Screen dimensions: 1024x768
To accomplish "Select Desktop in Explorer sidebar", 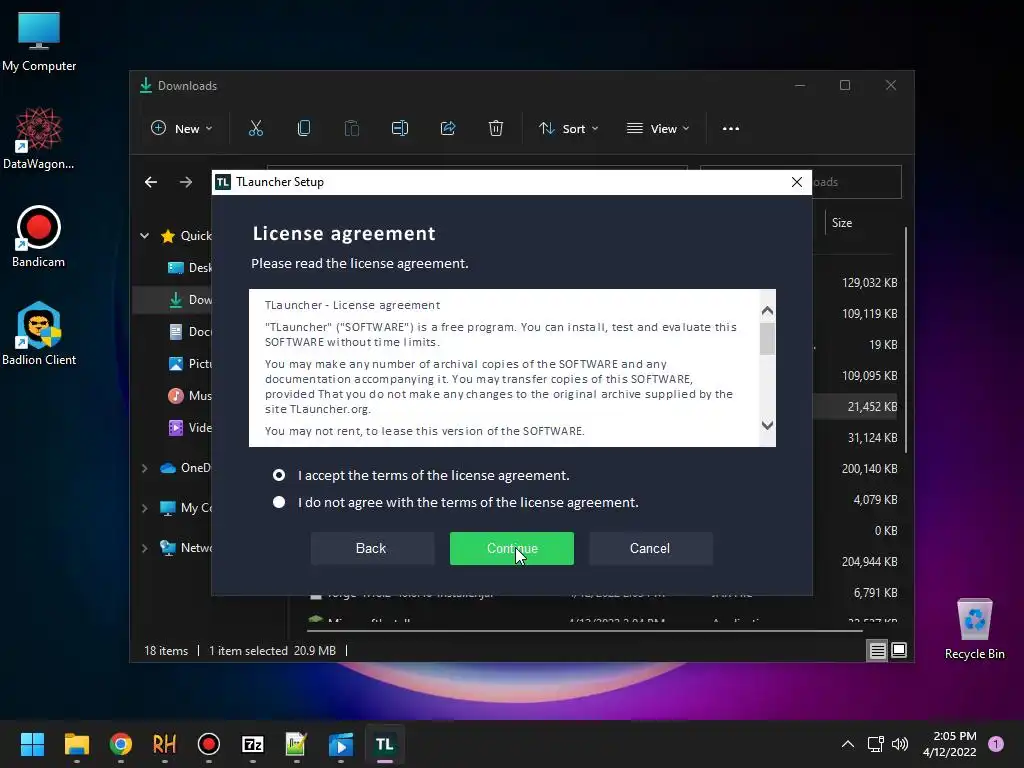I will [x=189, y=268].
